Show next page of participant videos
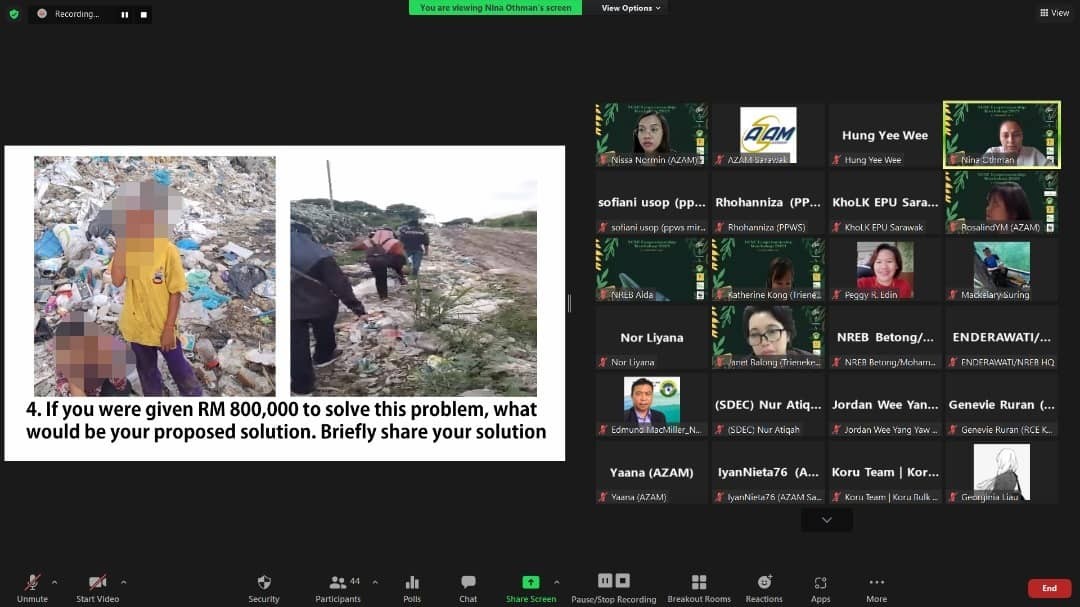1080x607 pixels. click(x=826, y=520)
